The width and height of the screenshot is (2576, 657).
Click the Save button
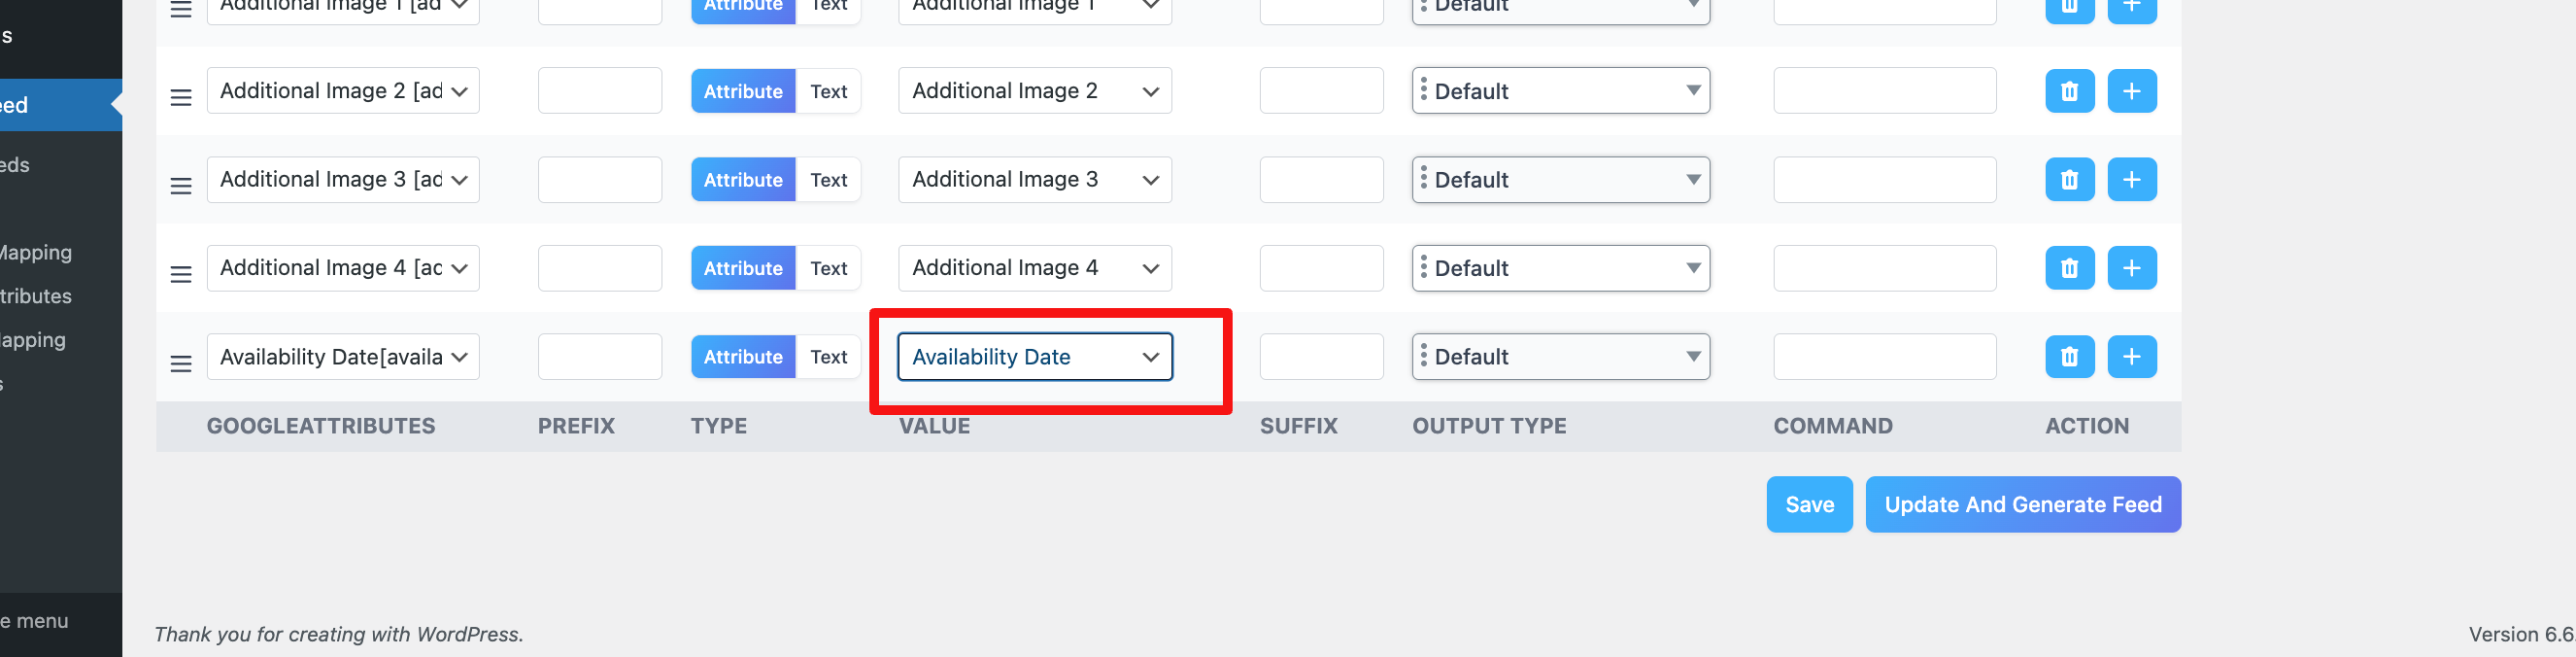[x=1809, y=505]
